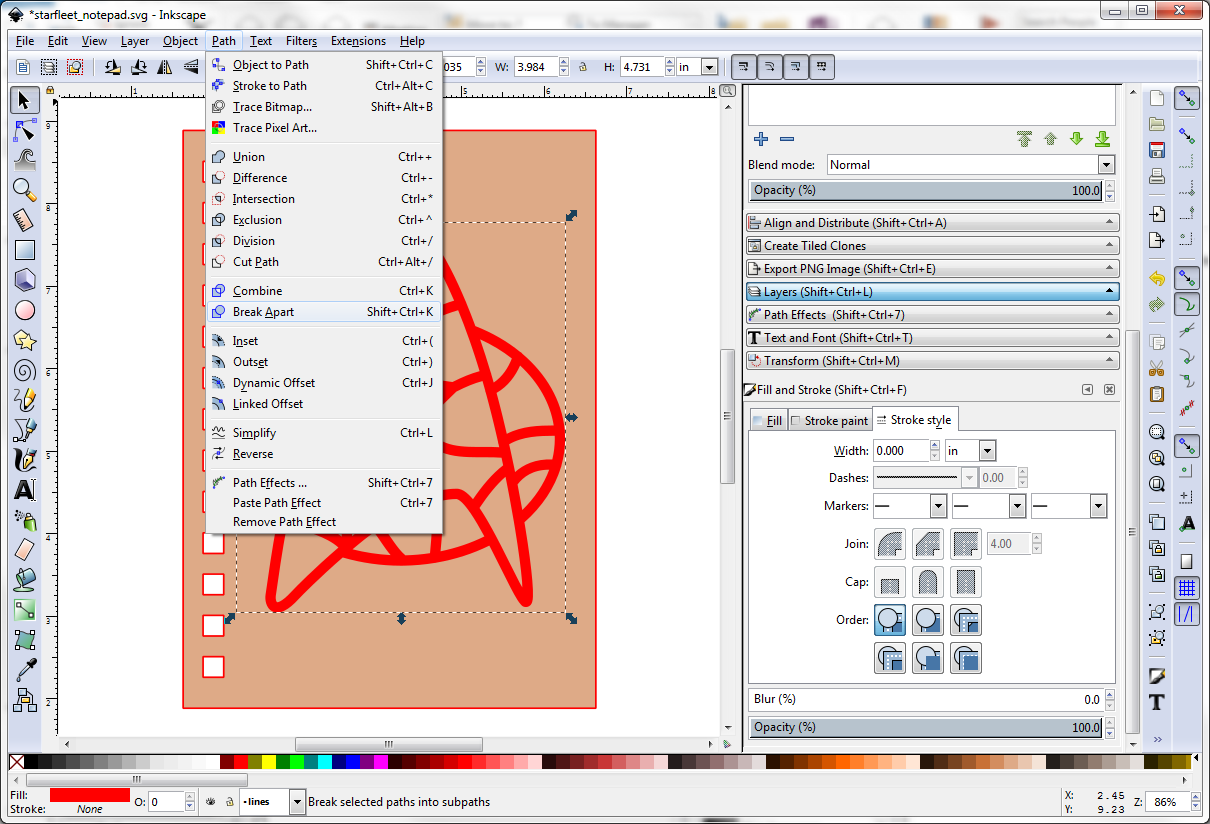Screen dimensions: 1210x824
Task: Select the Eraser tool
Action: click(x=25, y=550)
